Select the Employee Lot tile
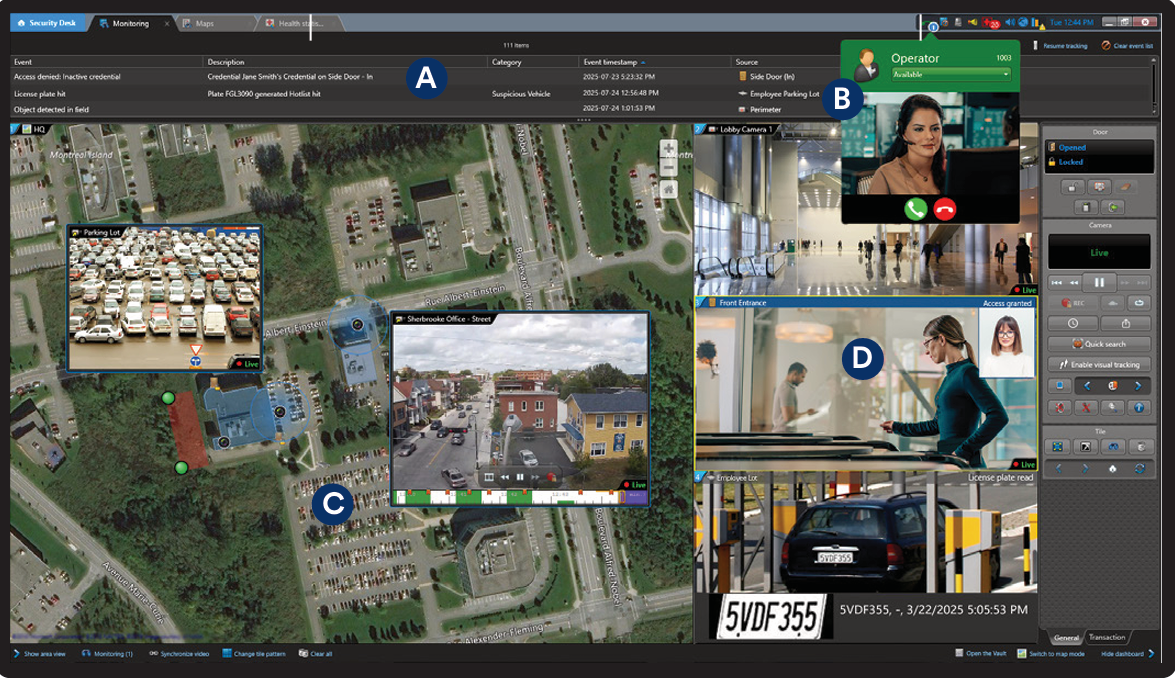 click(x=866, y=556)
